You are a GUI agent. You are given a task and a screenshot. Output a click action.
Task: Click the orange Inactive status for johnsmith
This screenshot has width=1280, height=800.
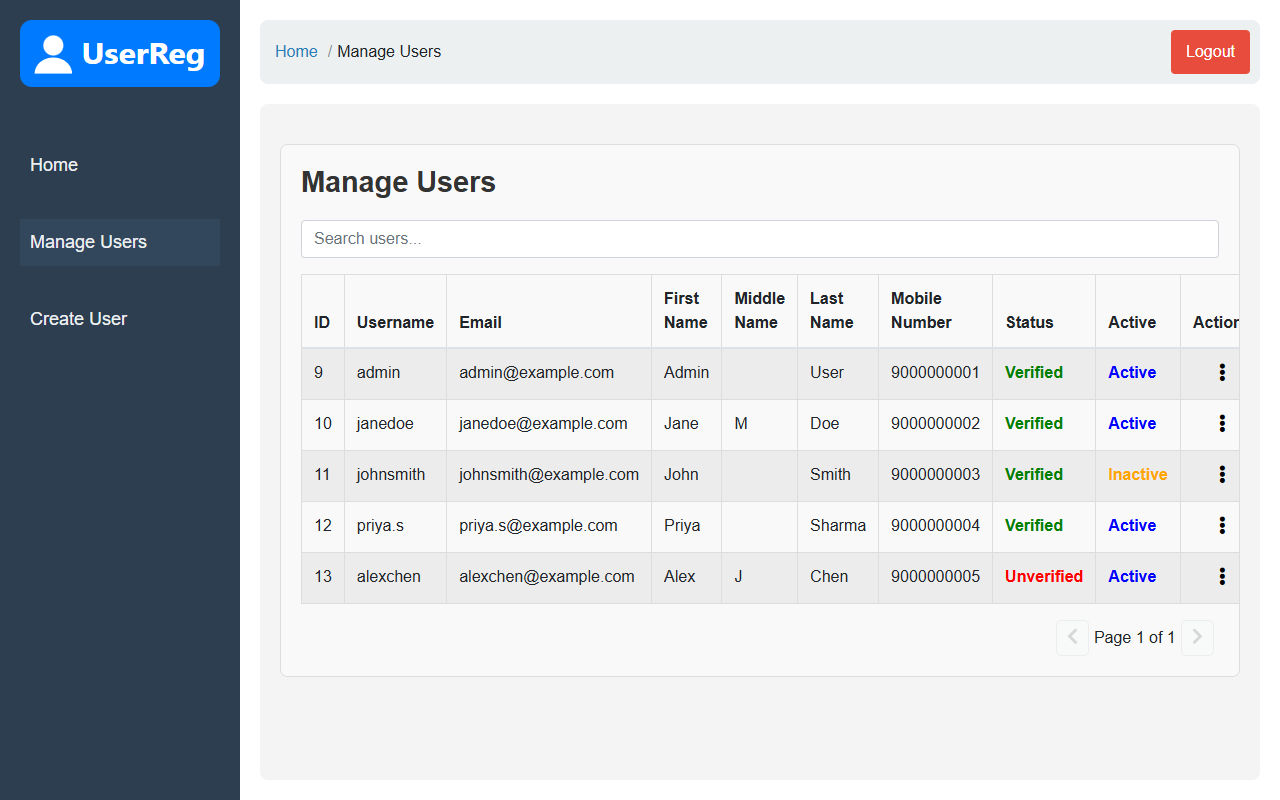(1137, 475)
